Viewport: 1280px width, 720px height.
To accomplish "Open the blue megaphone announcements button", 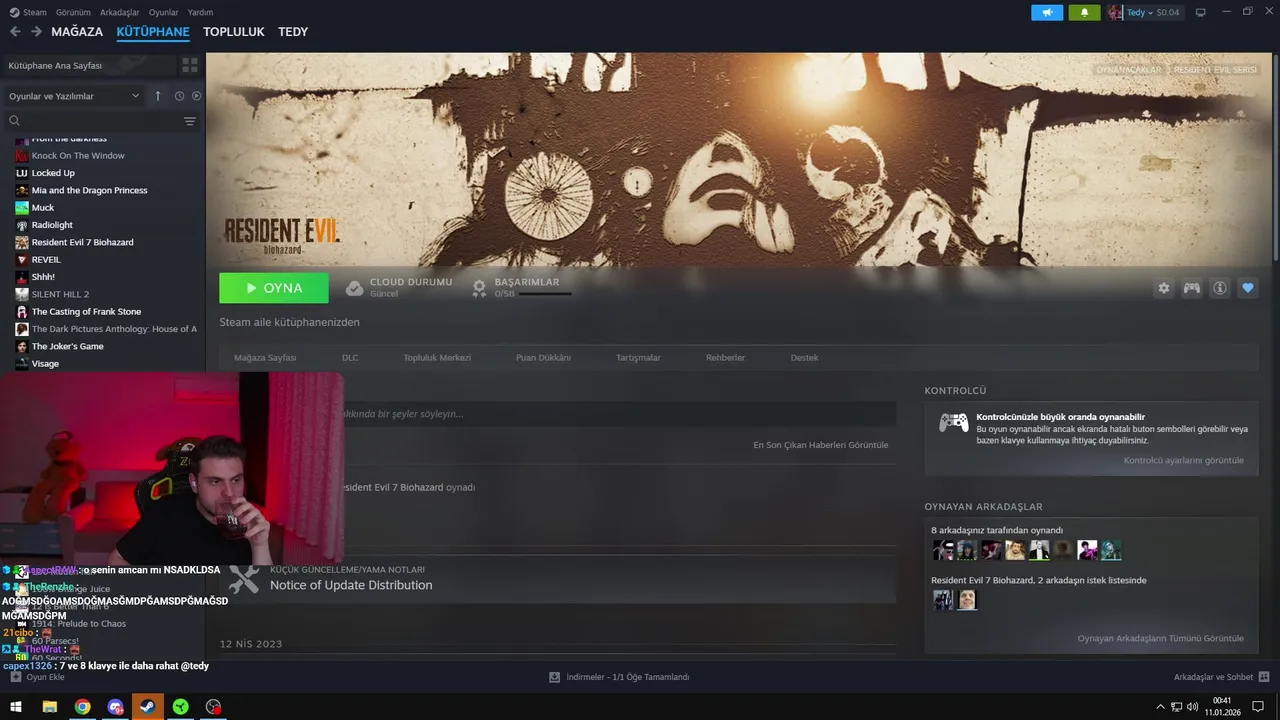I will point(1047,12).
